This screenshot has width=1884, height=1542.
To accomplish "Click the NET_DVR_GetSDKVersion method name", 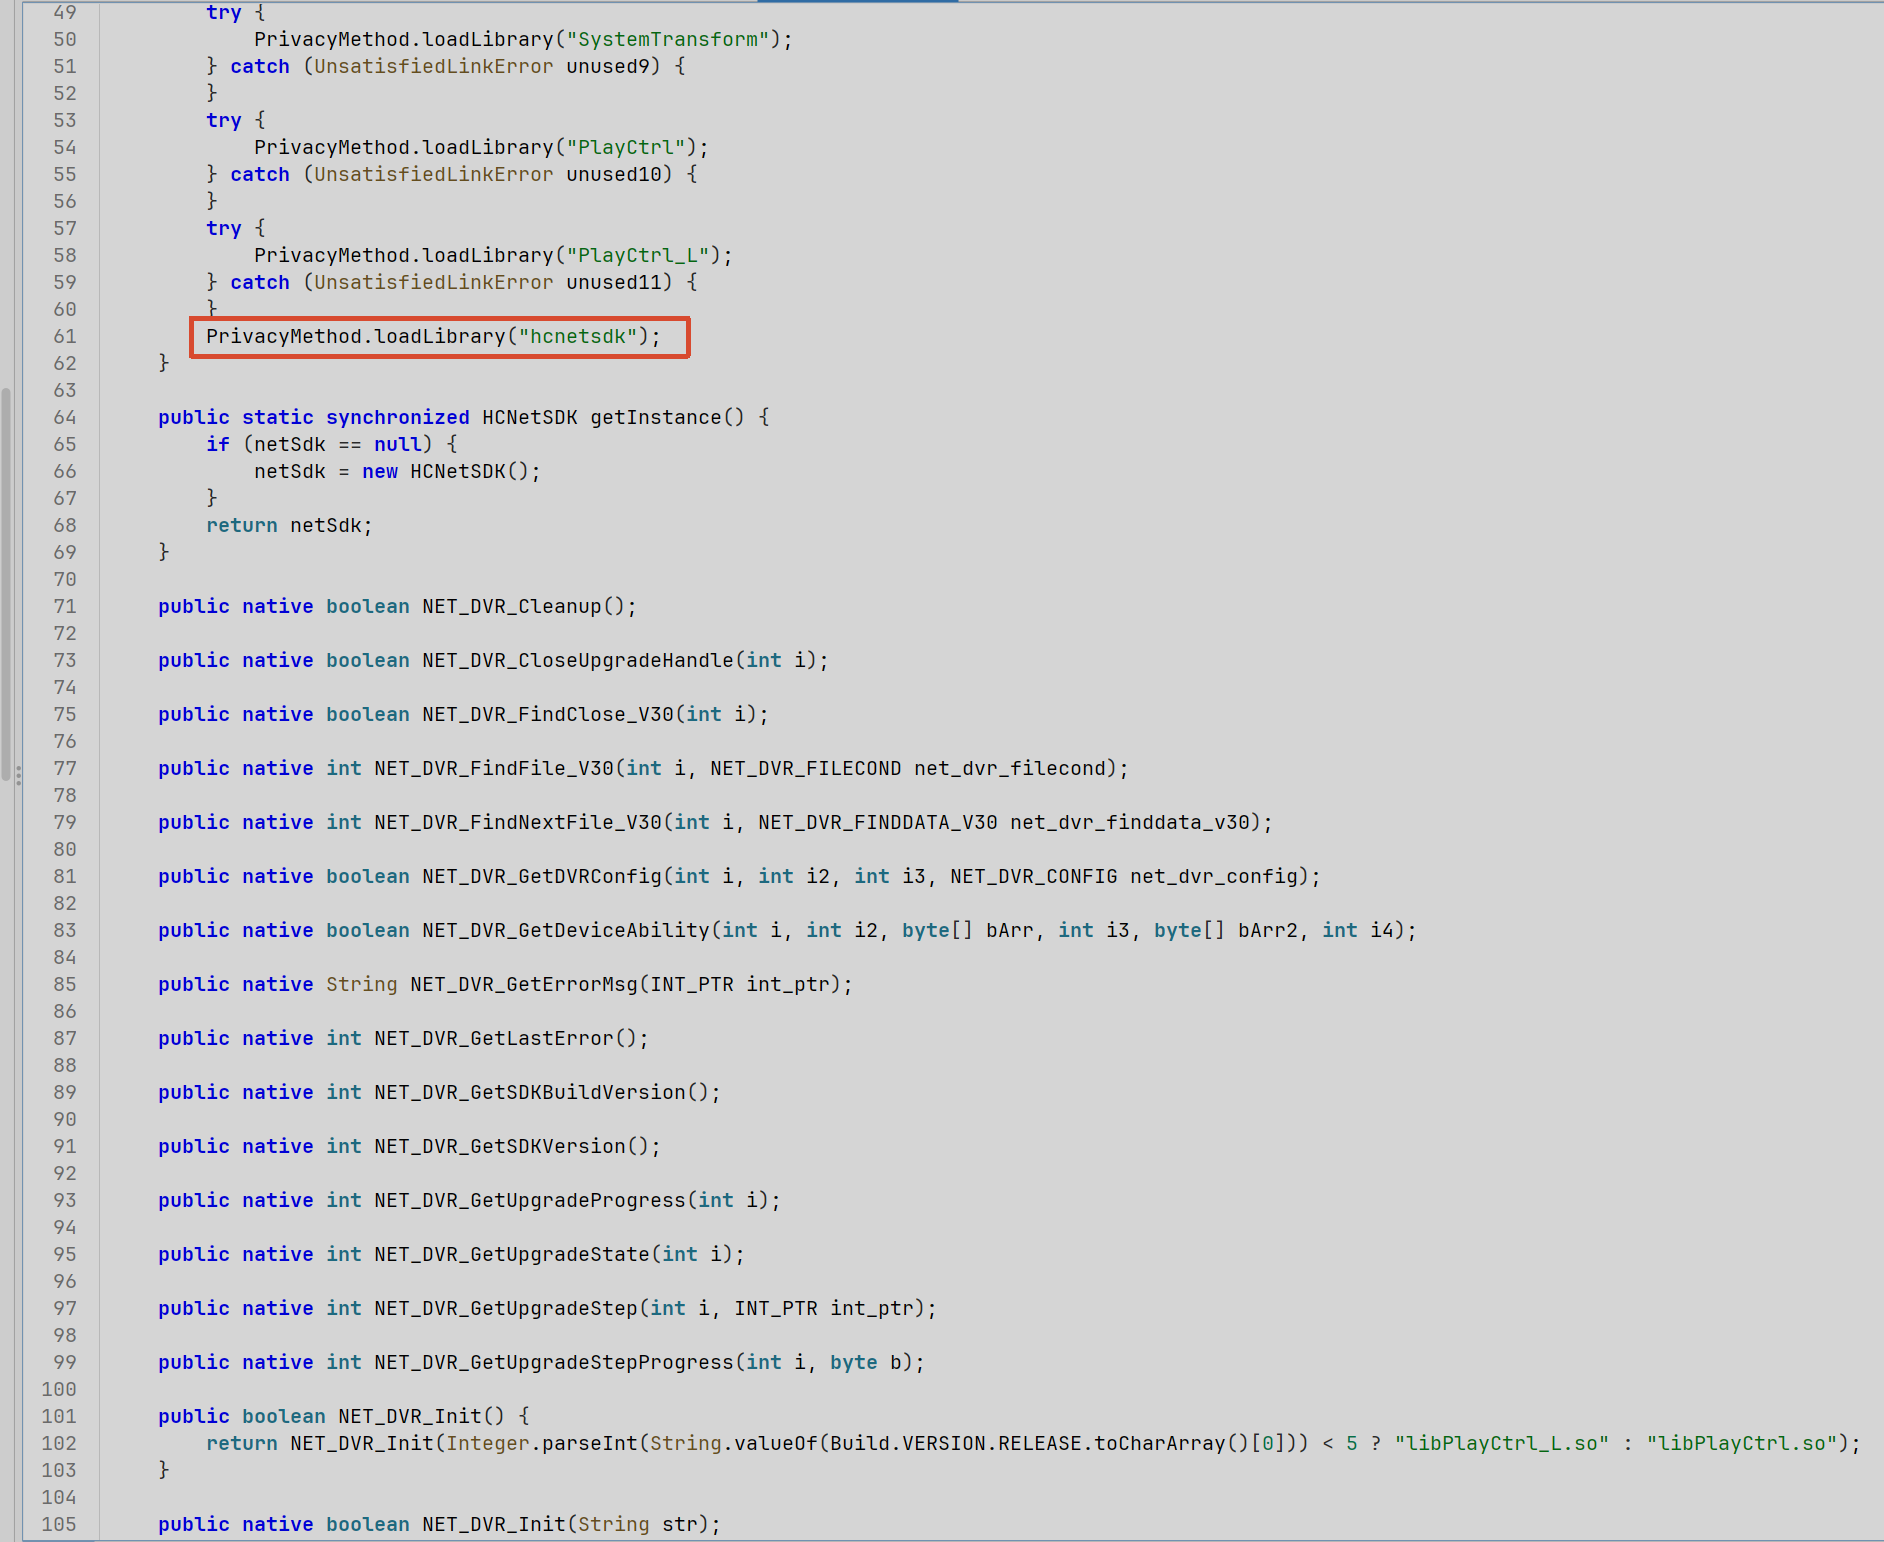I will [x=499, y=1146].
